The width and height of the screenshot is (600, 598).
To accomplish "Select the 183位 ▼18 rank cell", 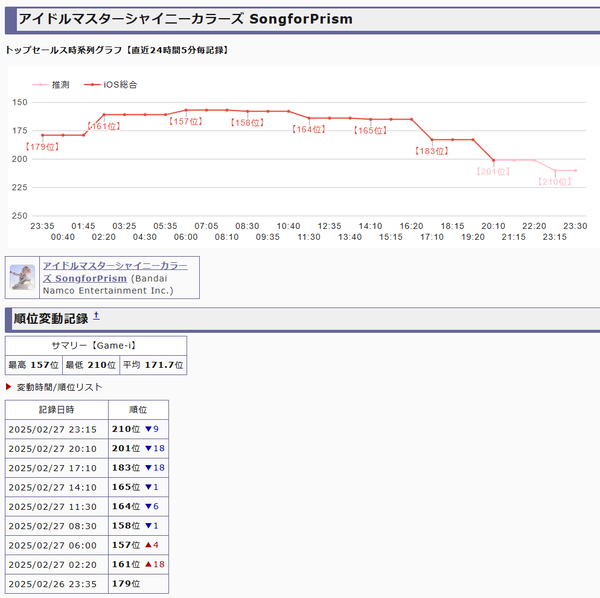I will tap(139, 468).
